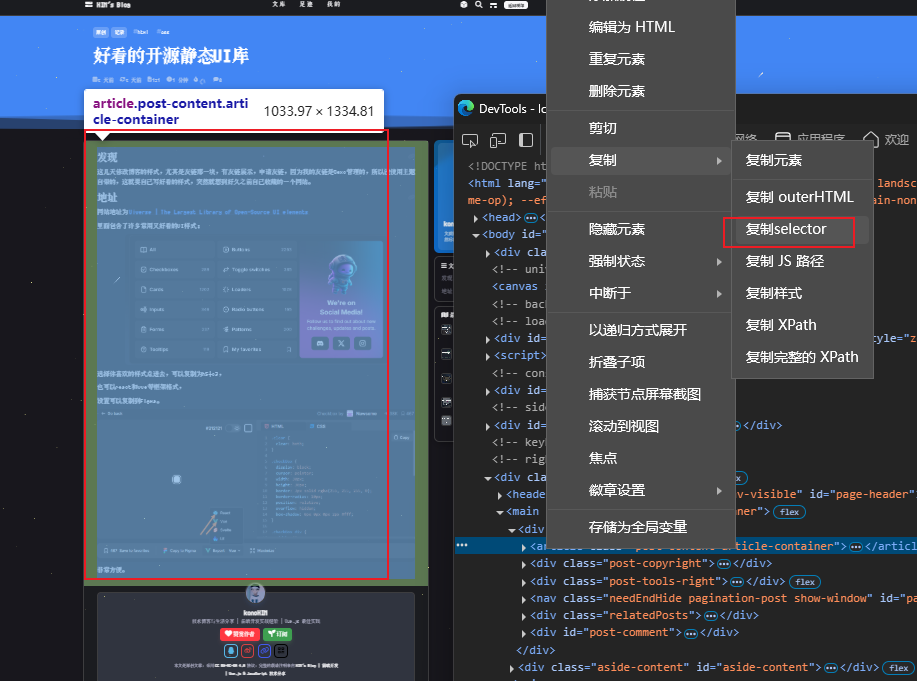Expand the relatedPosts div node
The height and width of the screenshot is (681, 917).
click(x=523, y=616)
